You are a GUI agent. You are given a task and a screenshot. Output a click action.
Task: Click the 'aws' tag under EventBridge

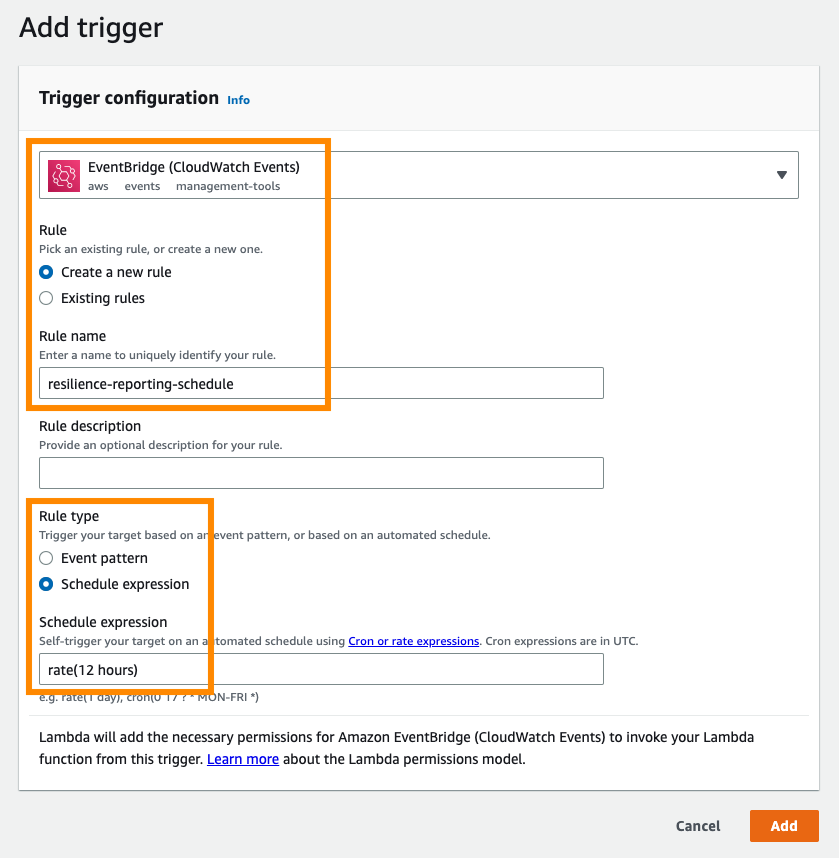tap(98, 186)
